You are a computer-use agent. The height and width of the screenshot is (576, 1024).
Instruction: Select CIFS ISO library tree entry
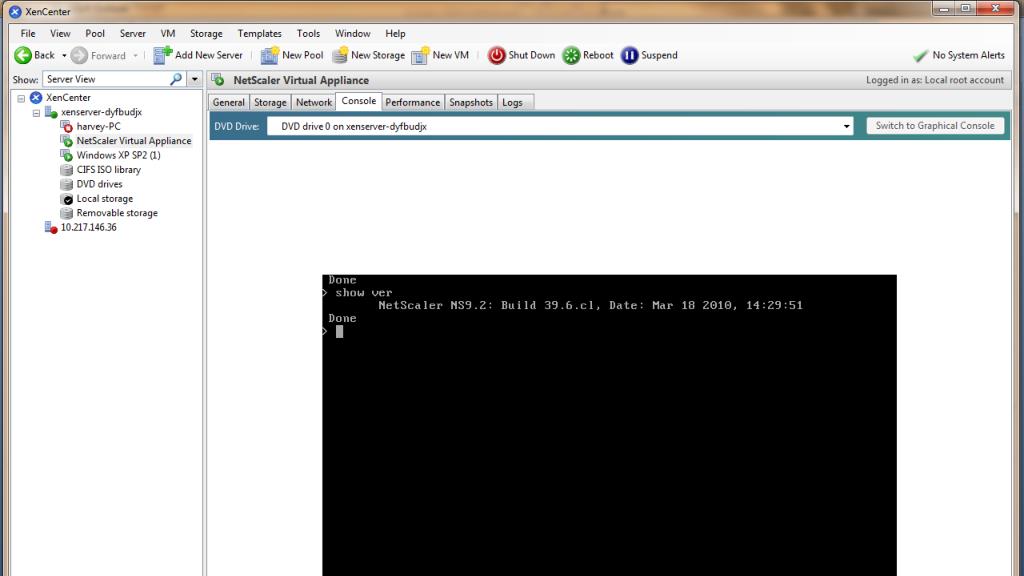pos(108,170)
